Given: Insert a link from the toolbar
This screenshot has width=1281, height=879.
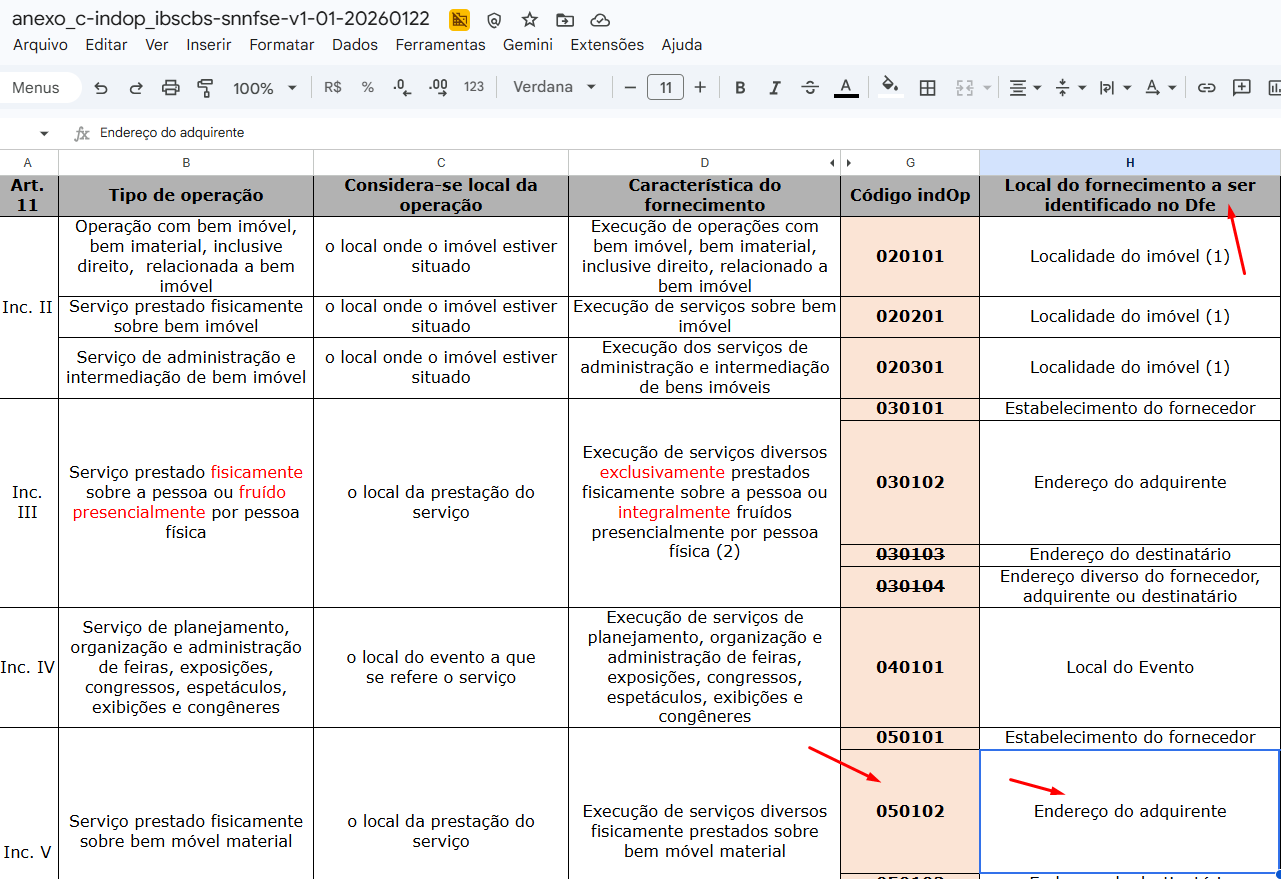Looking at the screenshot, I should click(1207, 88).
